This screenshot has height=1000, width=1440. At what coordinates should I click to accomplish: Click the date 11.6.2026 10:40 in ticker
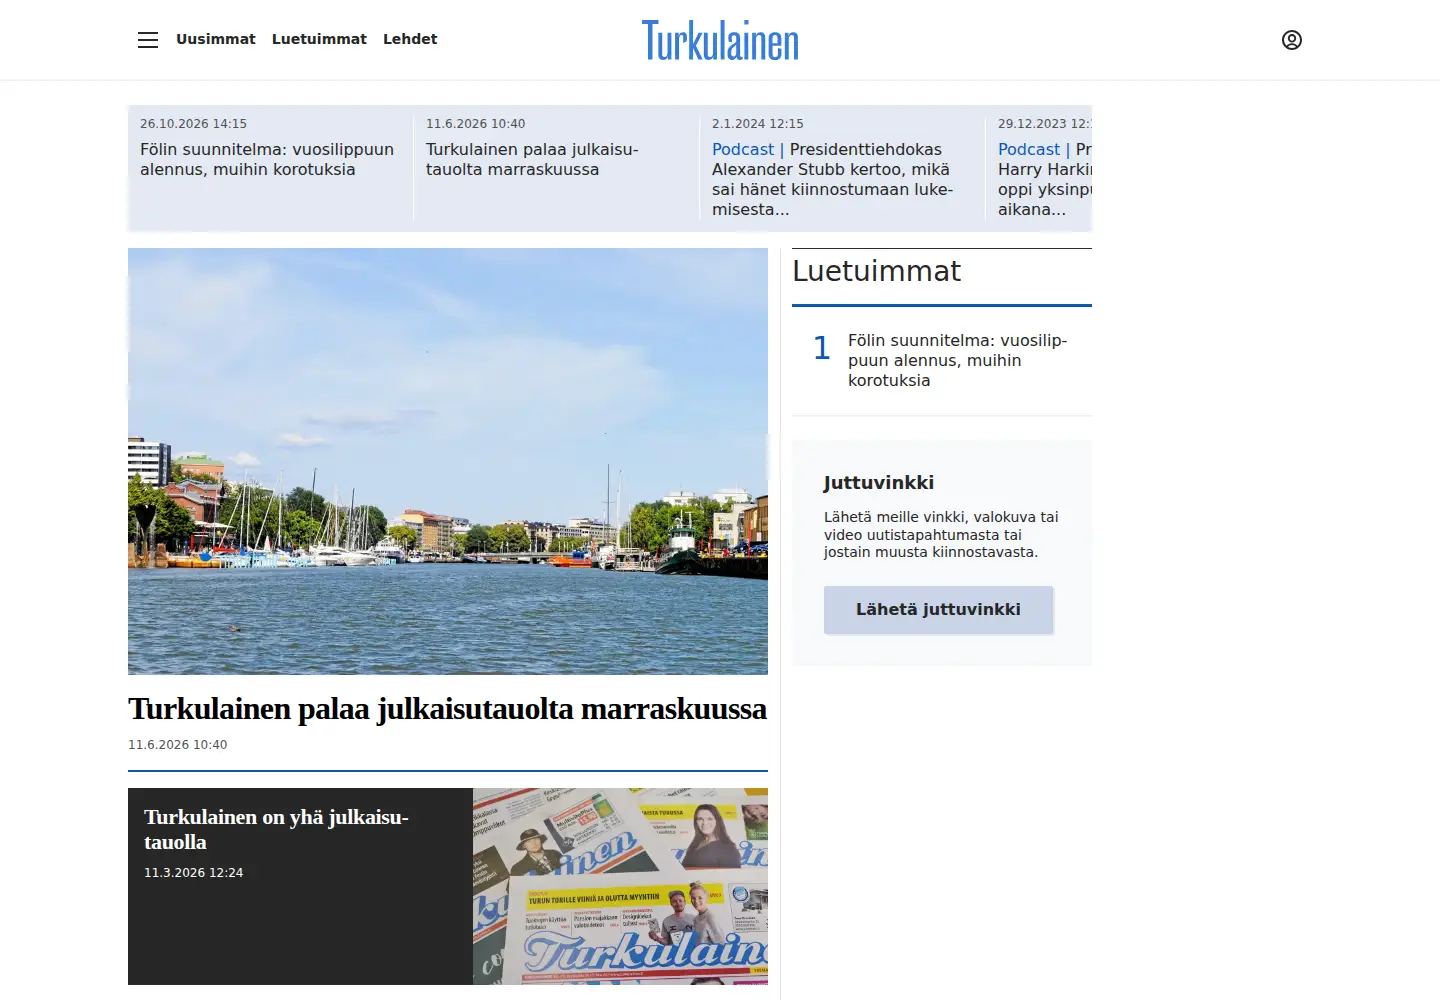(x=475, y=124)
